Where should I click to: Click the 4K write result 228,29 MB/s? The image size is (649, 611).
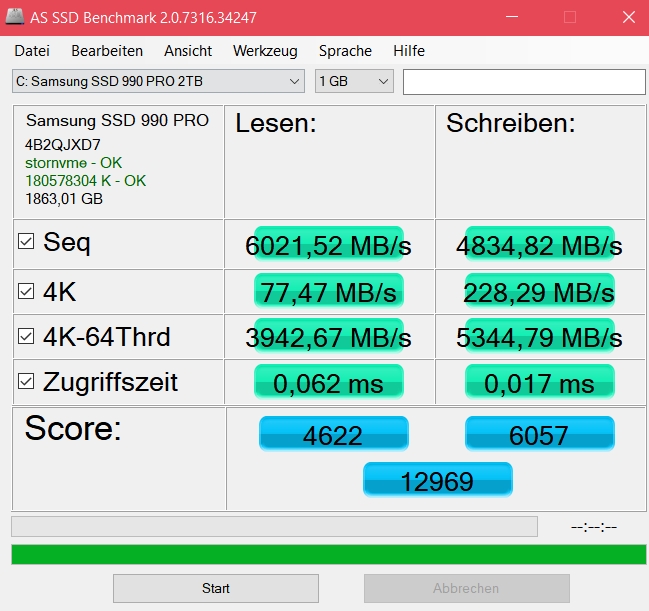(539, 292)
